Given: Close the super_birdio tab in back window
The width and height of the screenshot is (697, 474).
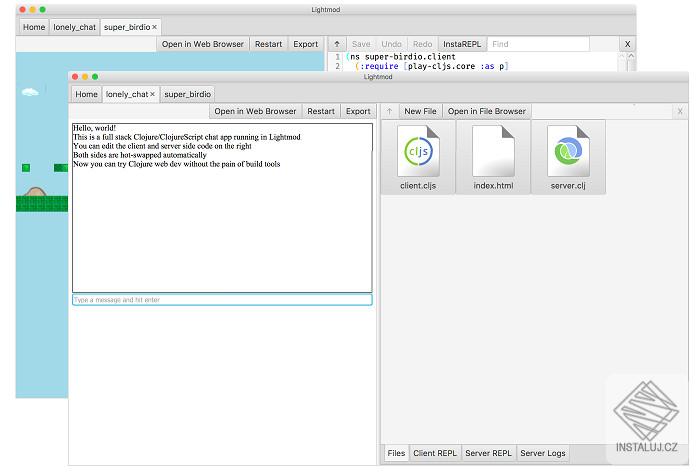Looking at the screenshot, I should (x=155, y=27).
